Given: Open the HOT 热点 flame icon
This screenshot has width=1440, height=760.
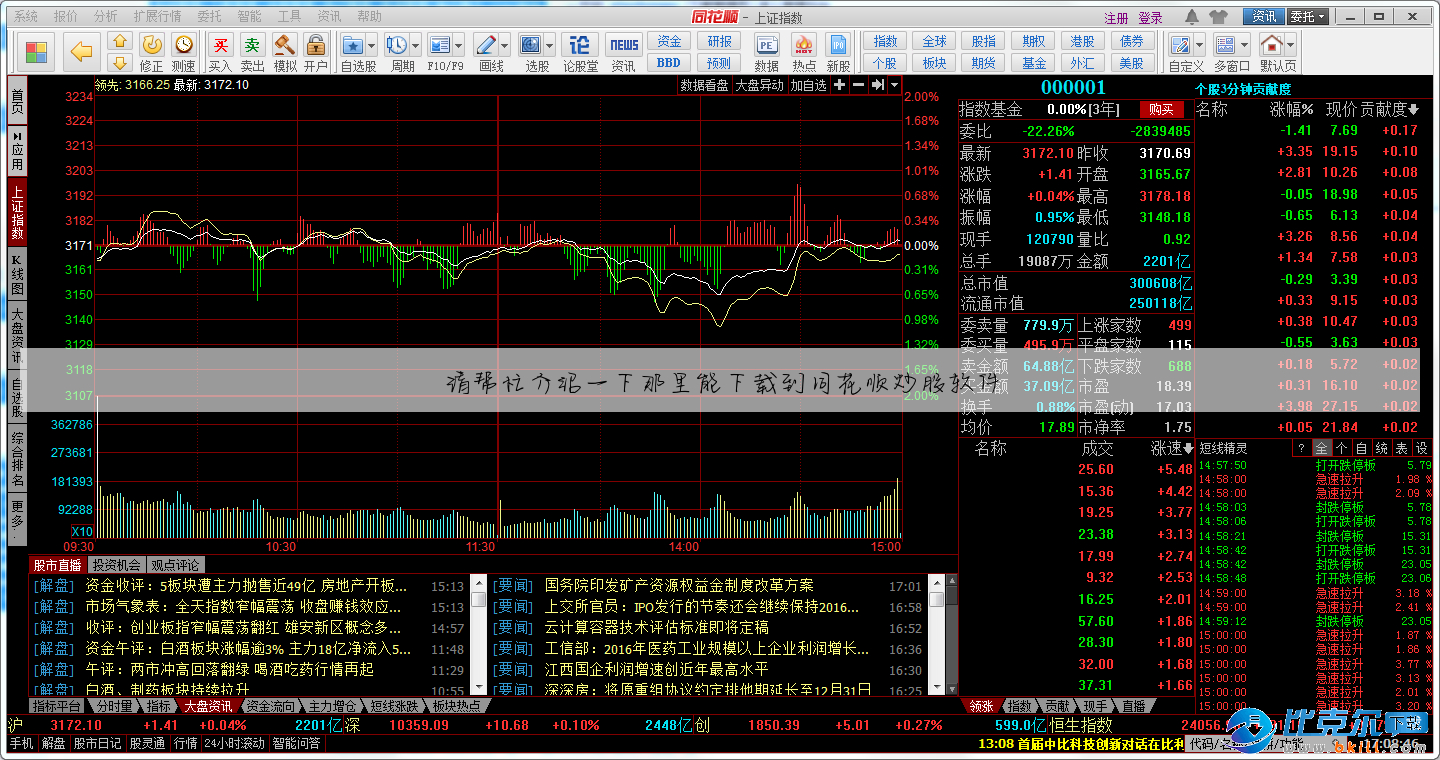Looking at the screenshot, I should 803,45.
